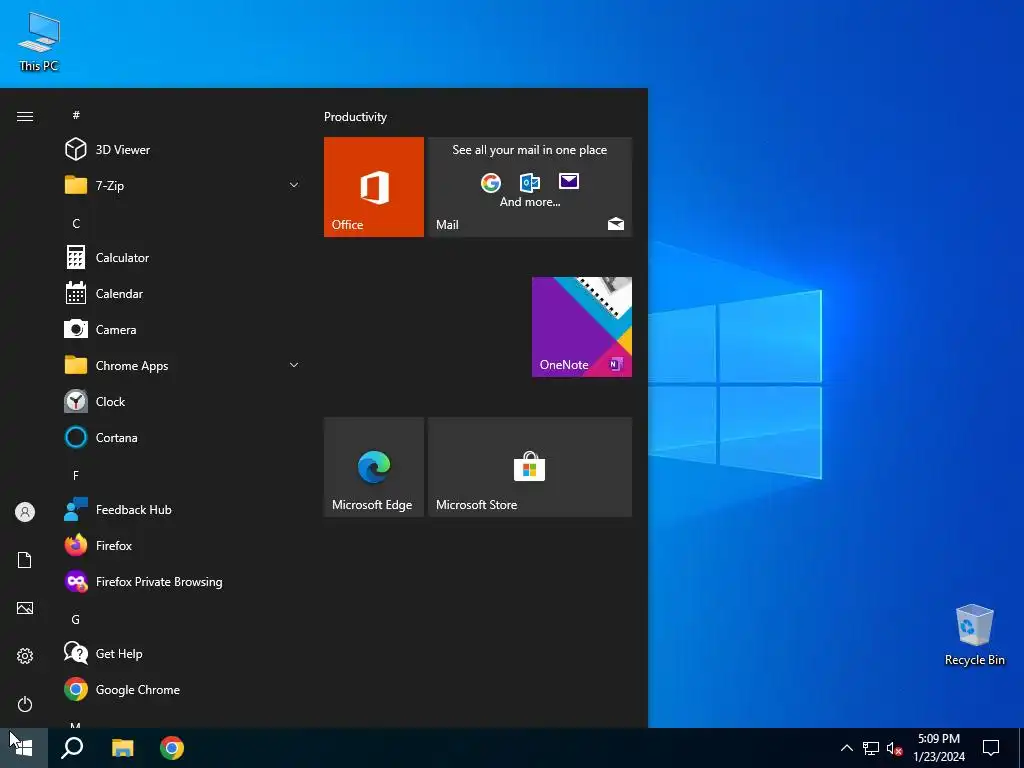Click the Productivity group title

pos(355,117)
